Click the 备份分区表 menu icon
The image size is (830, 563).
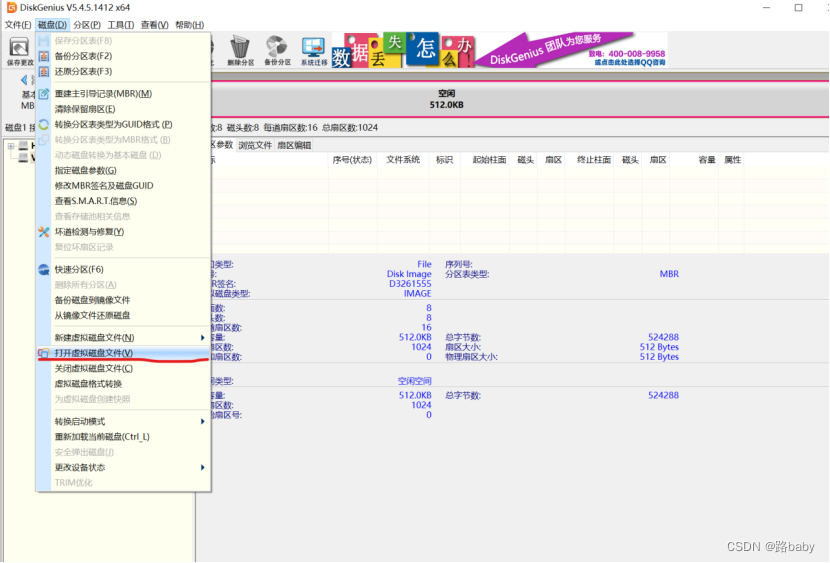[x=44, y=56]
